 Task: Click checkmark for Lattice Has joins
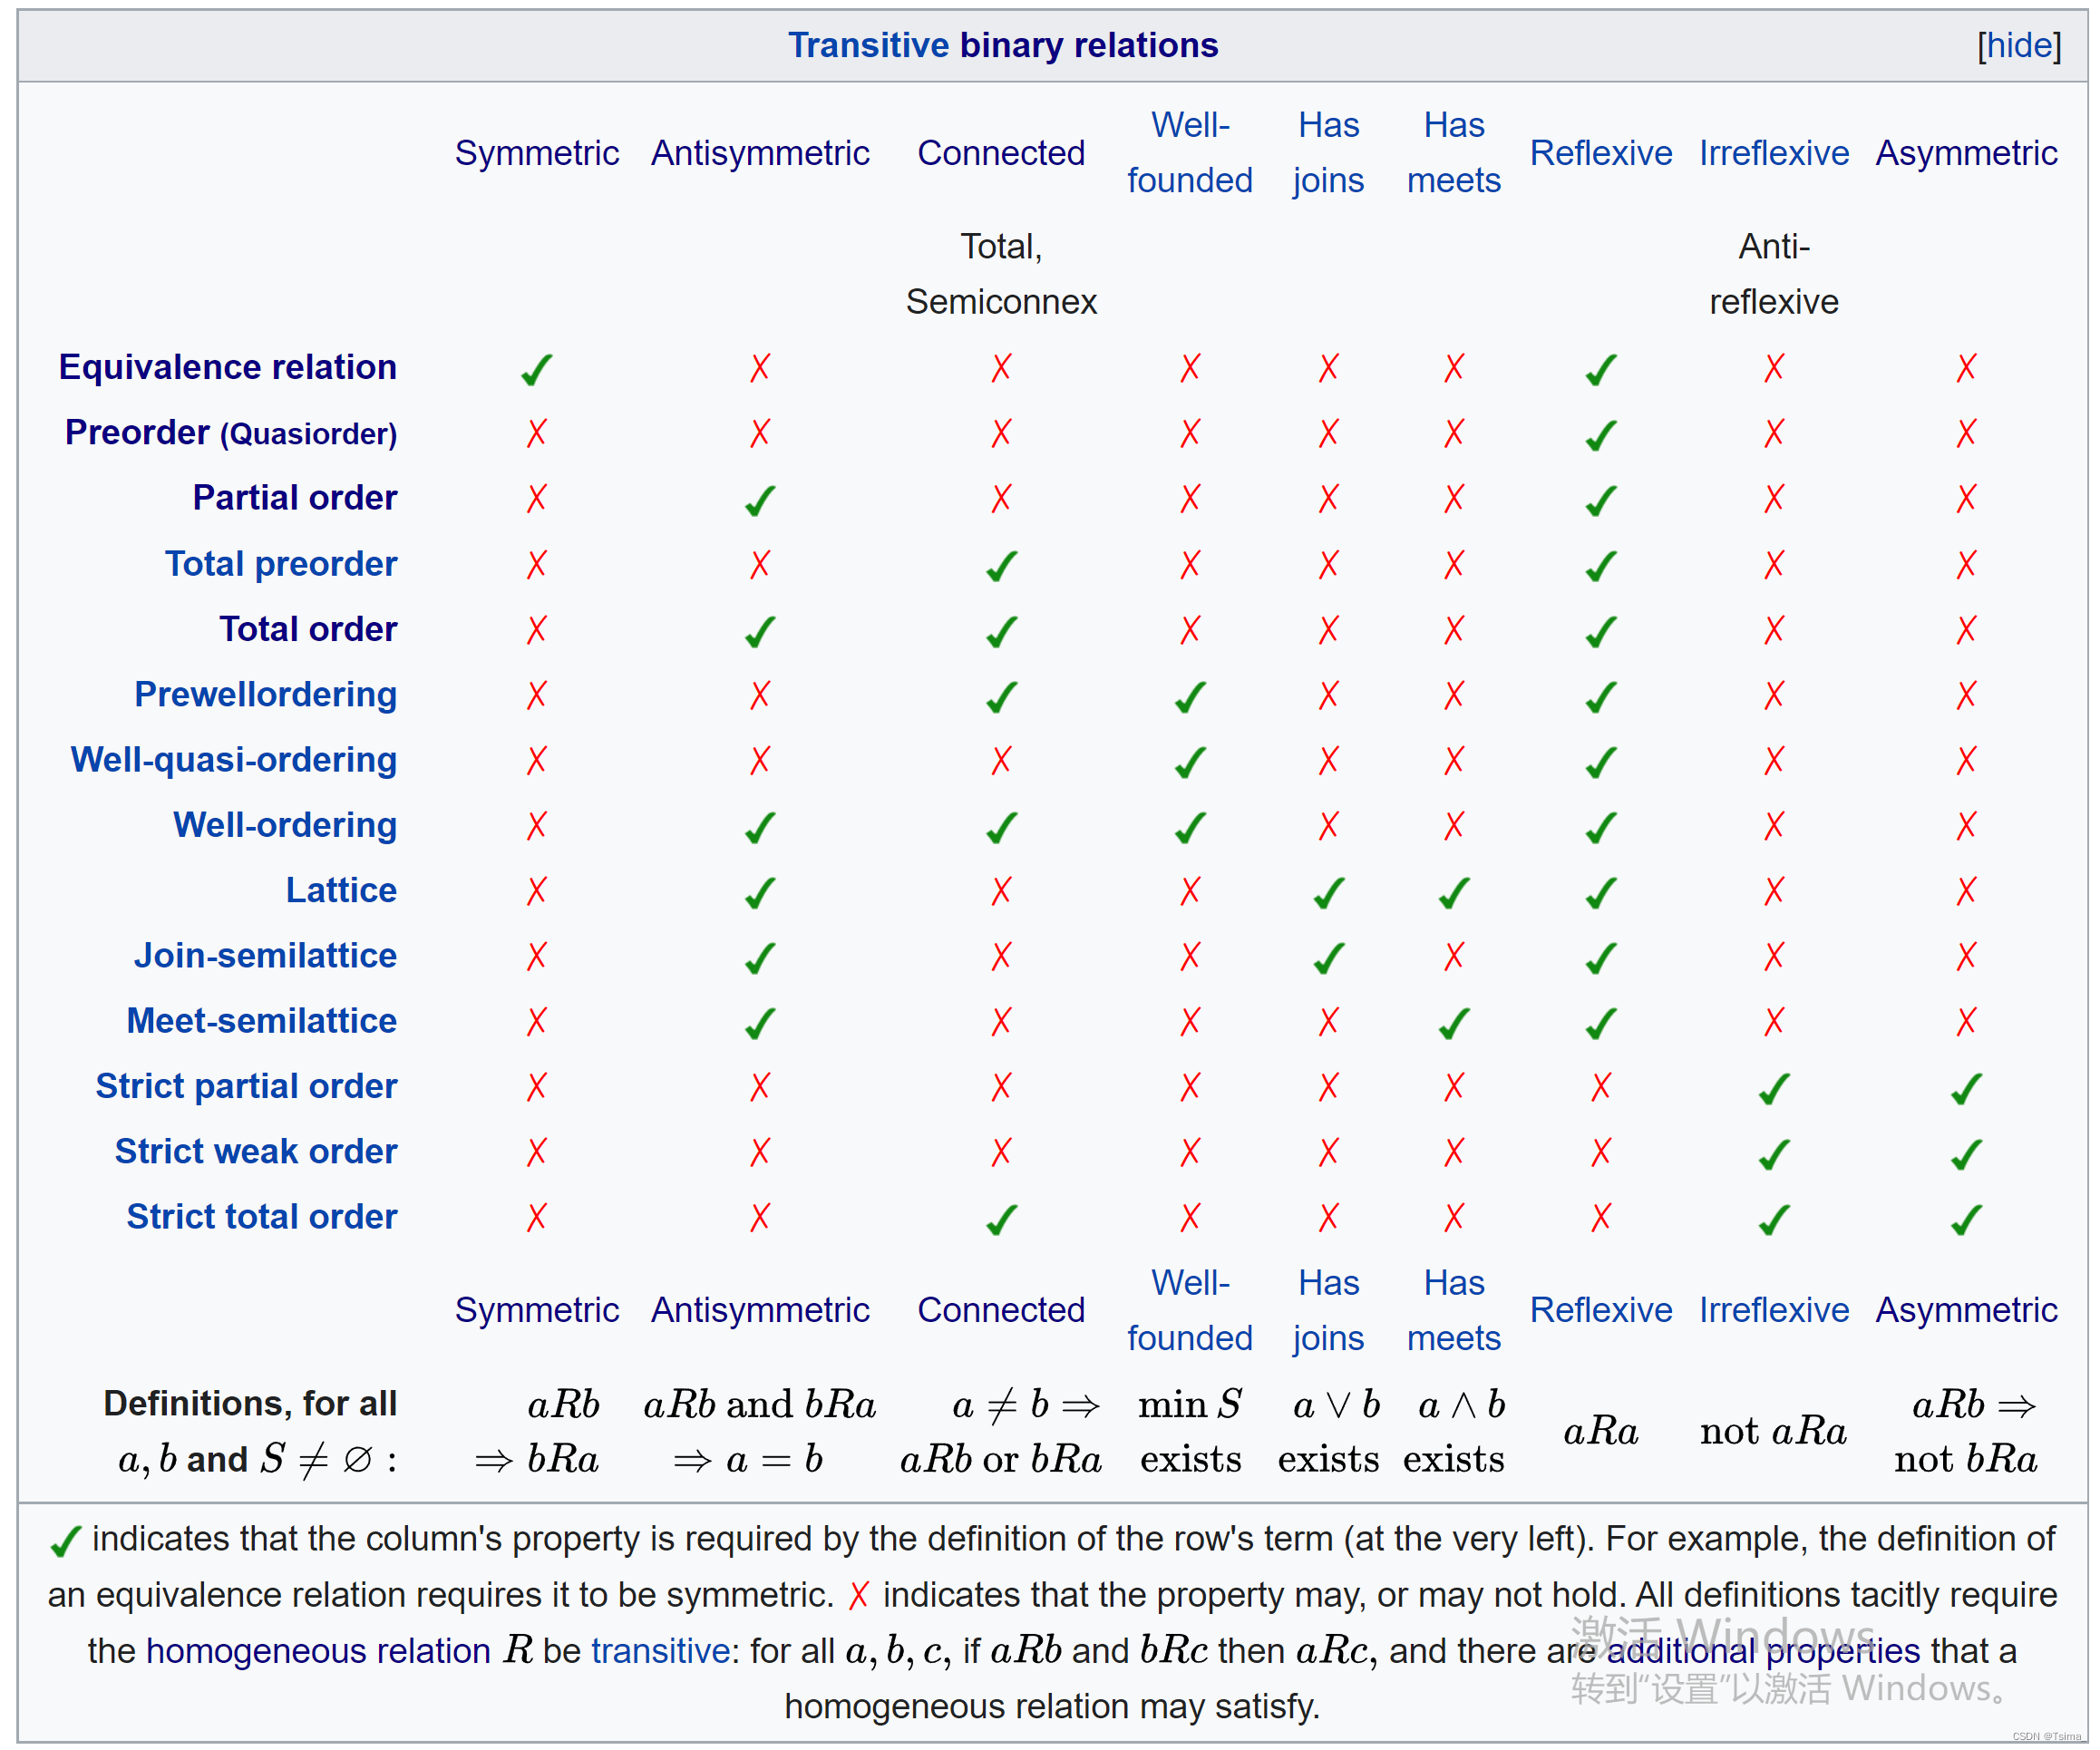[x=1328, y=893]
